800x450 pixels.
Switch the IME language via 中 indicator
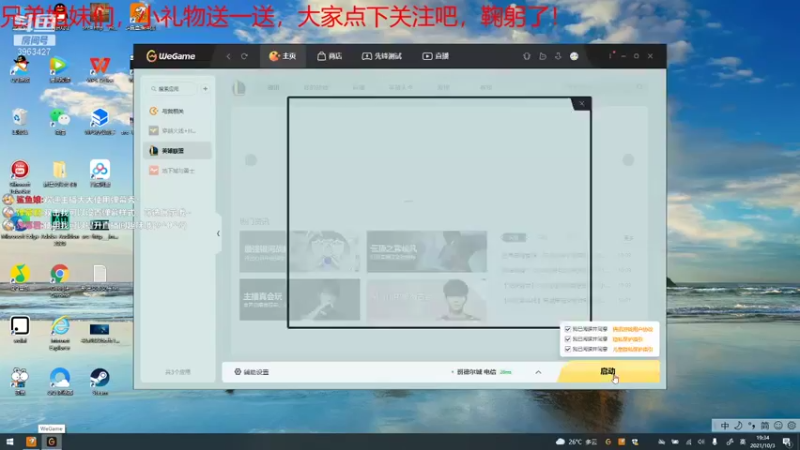[x=724, y=426]
